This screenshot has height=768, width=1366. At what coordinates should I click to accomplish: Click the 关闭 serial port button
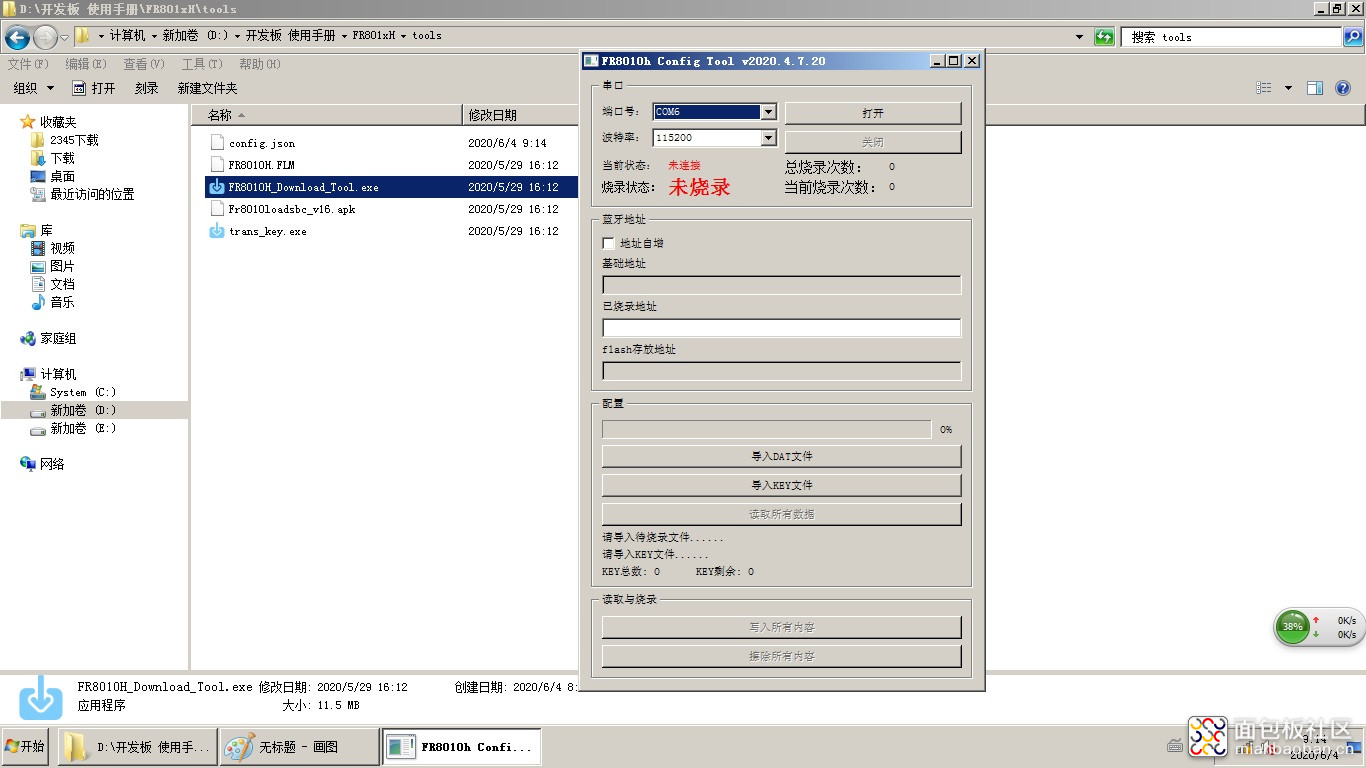click(873, 142)
